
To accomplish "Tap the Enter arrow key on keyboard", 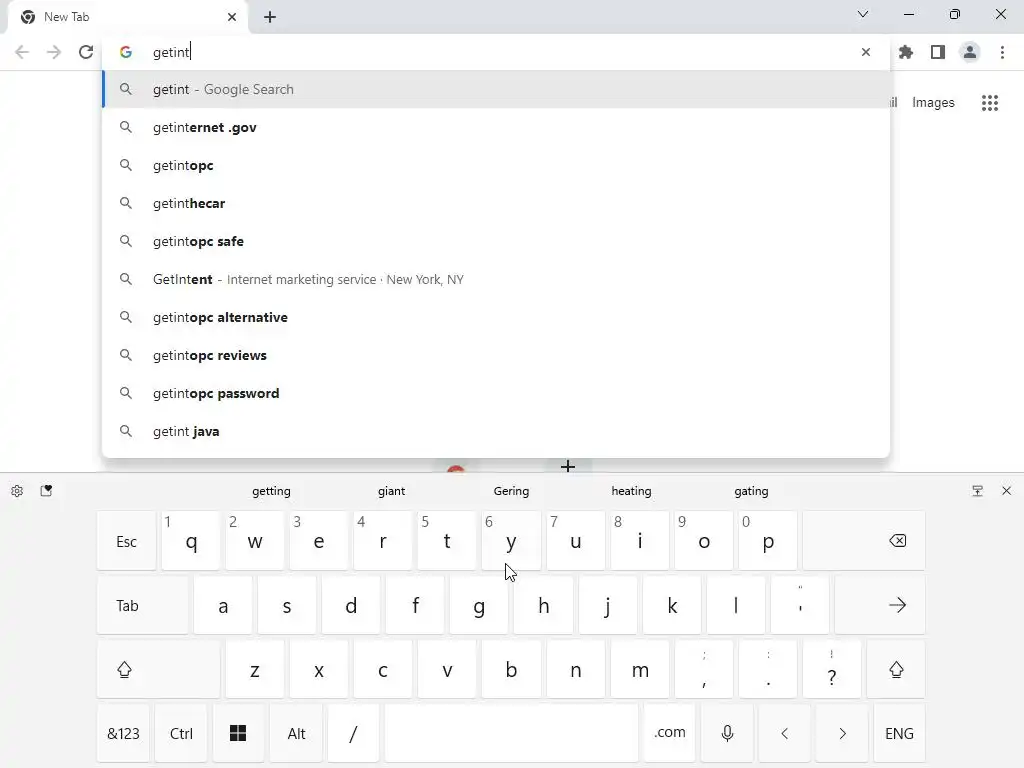I will point(880,605).
